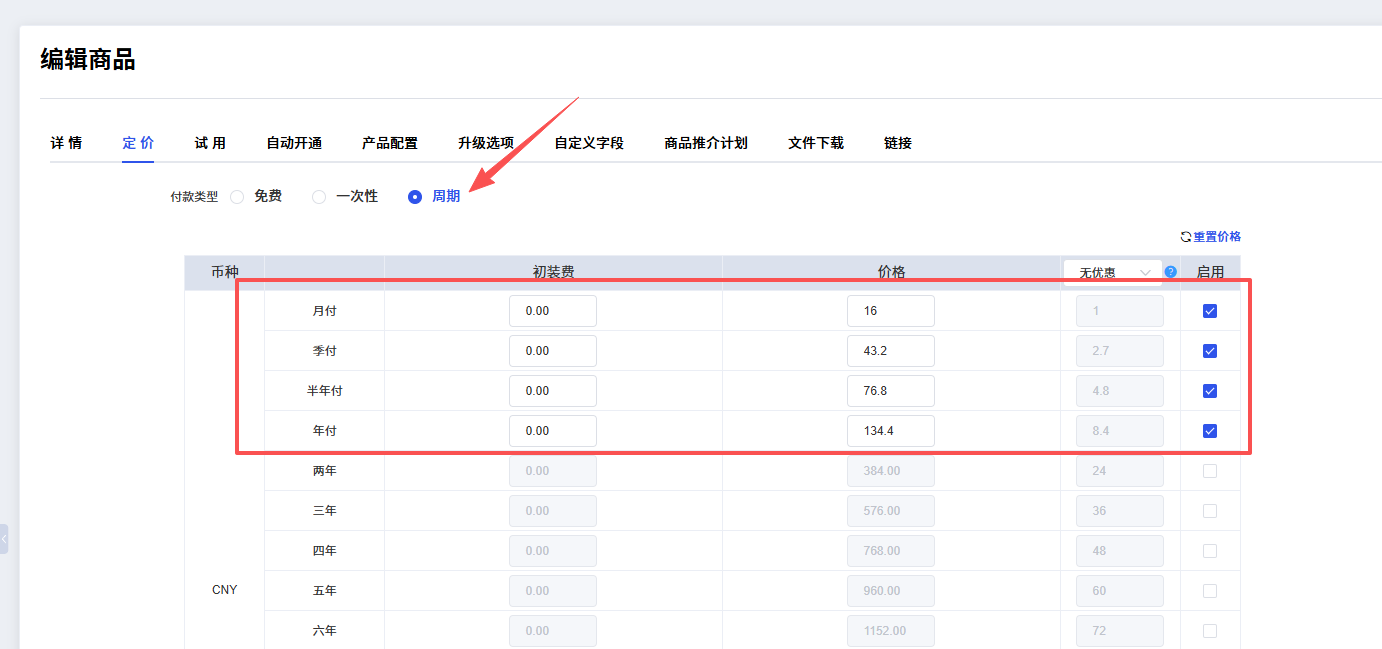
Task: Click the reset price refresh icon
Action: pyautogui.click(x=1186, y=237)
